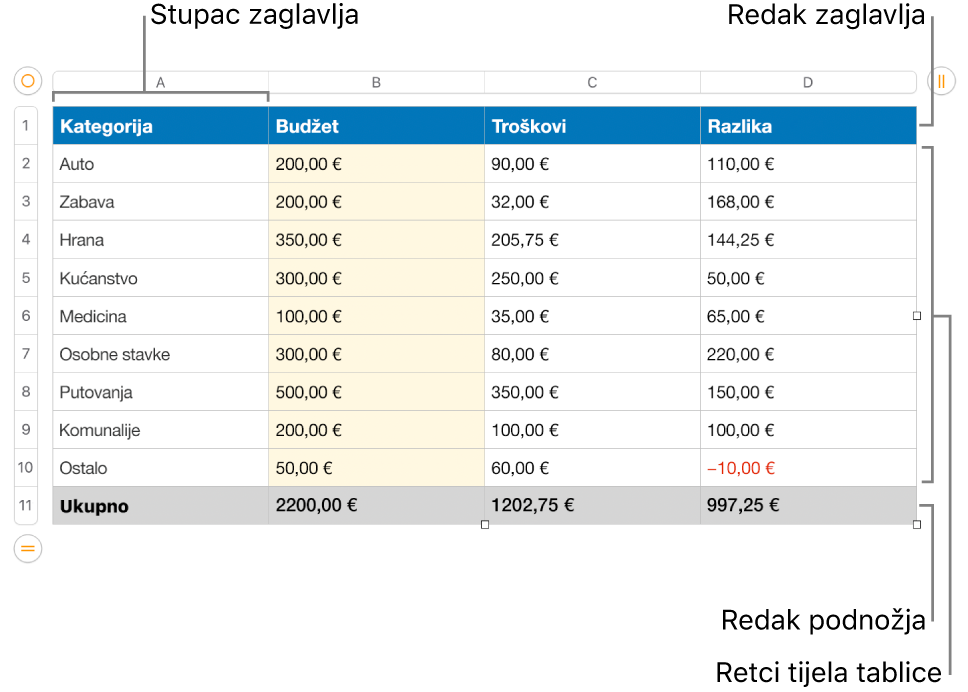Select row 6 number tab
This screenshot has width=968, height=692.
[26, 315]
